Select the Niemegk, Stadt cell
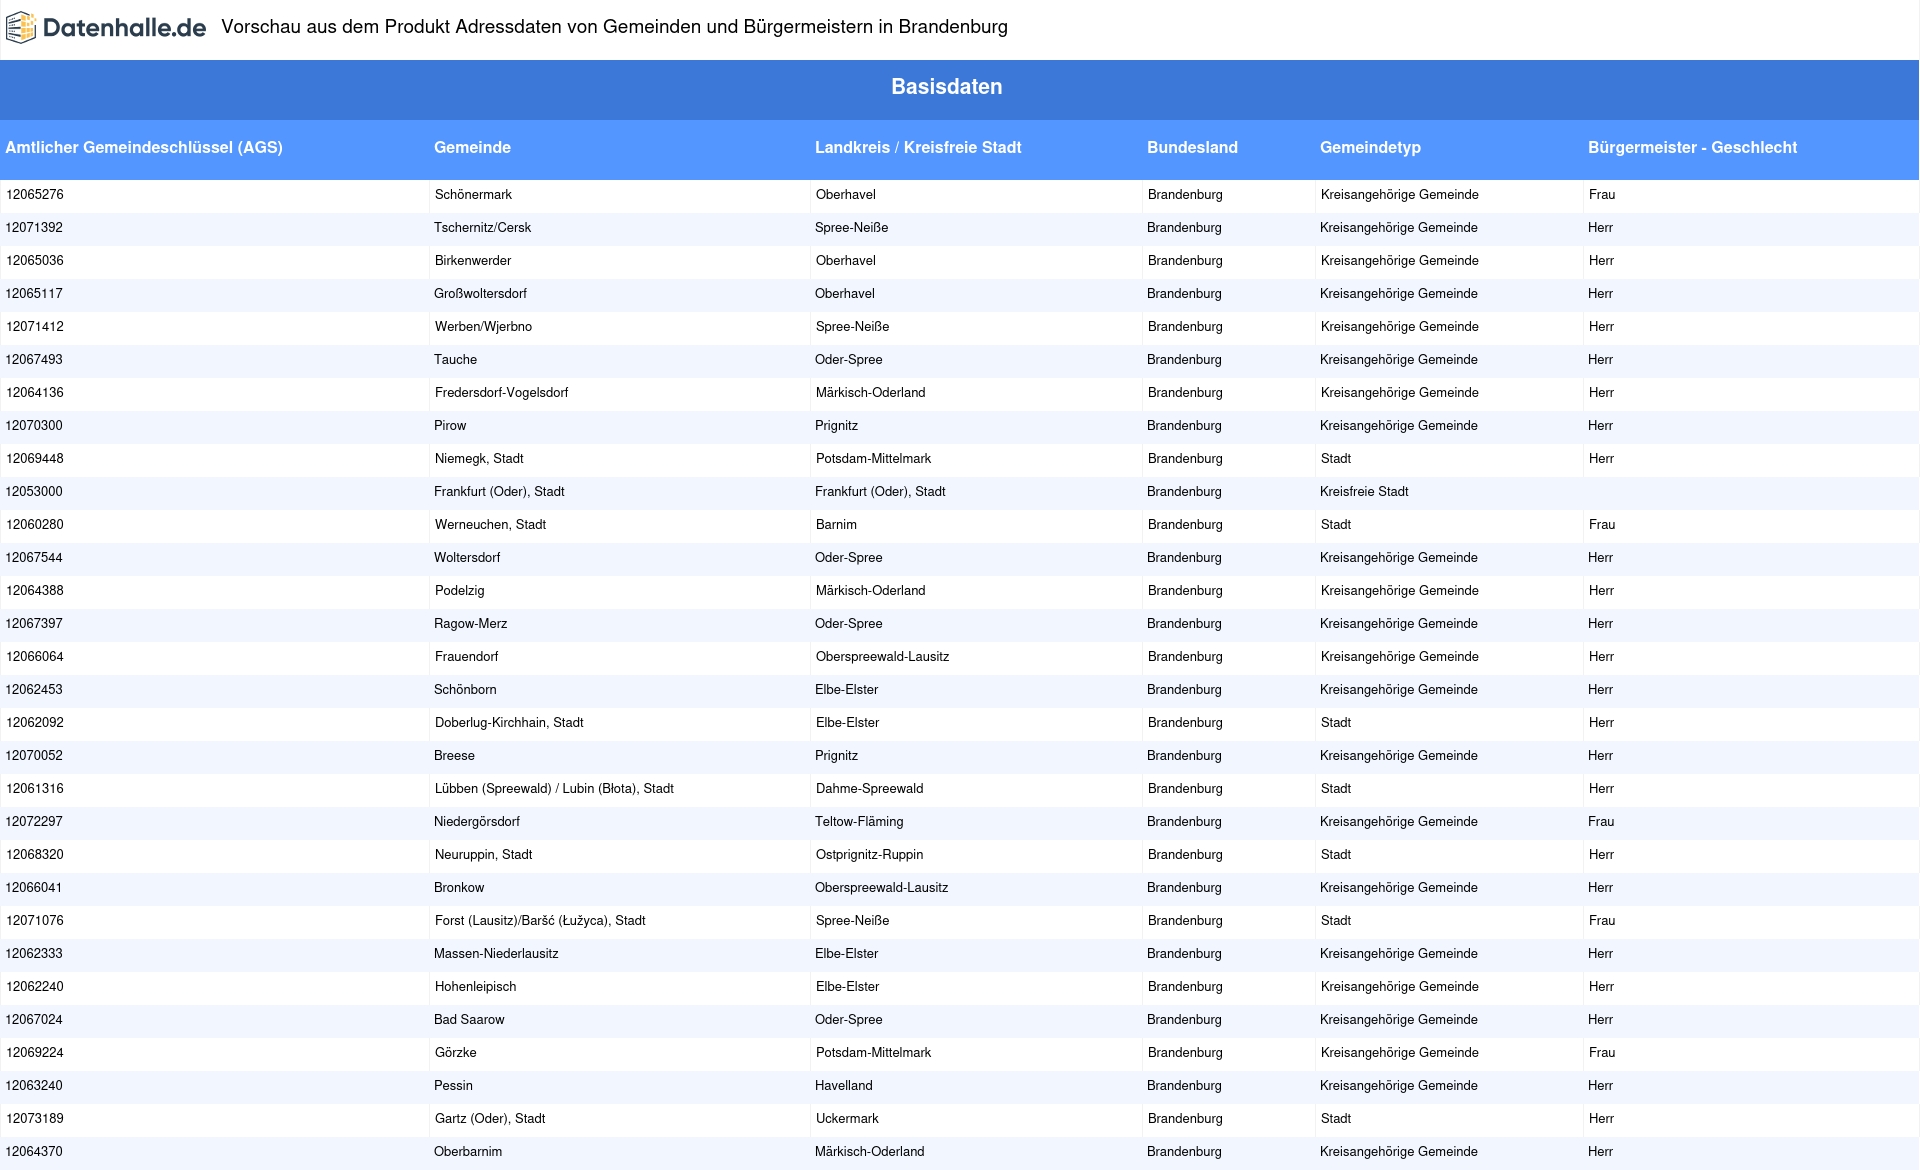Image resolution: width=1920 pixels, height=1170 pixels. [619, 459]
